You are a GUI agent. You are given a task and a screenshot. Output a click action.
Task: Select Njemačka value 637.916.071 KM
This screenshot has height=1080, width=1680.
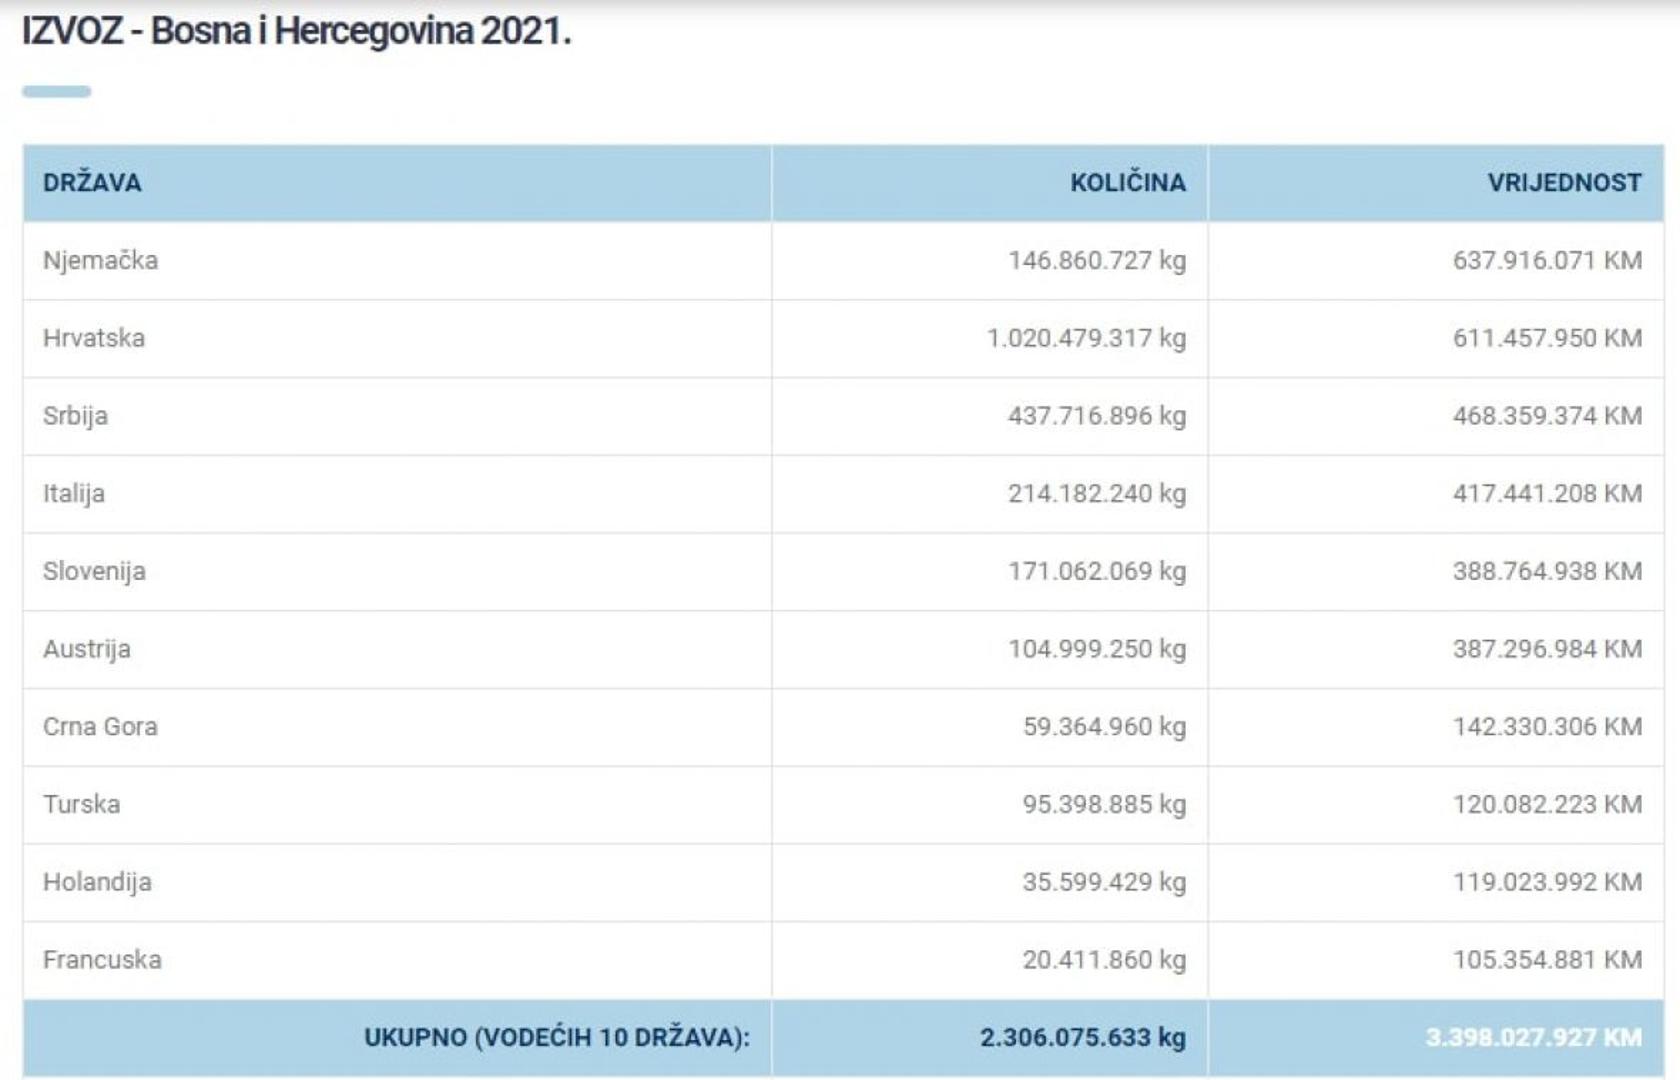1547,261
